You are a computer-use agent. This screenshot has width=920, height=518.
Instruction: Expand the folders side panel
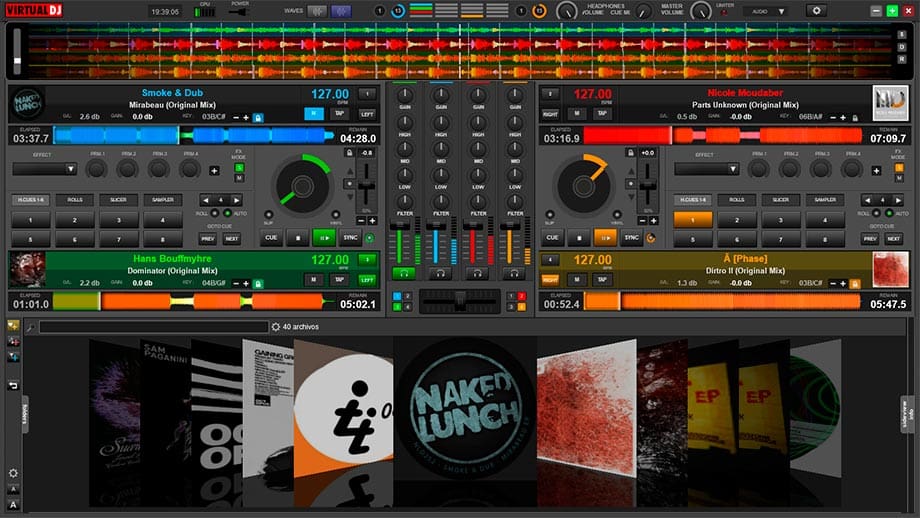click(x=25, y=414)
